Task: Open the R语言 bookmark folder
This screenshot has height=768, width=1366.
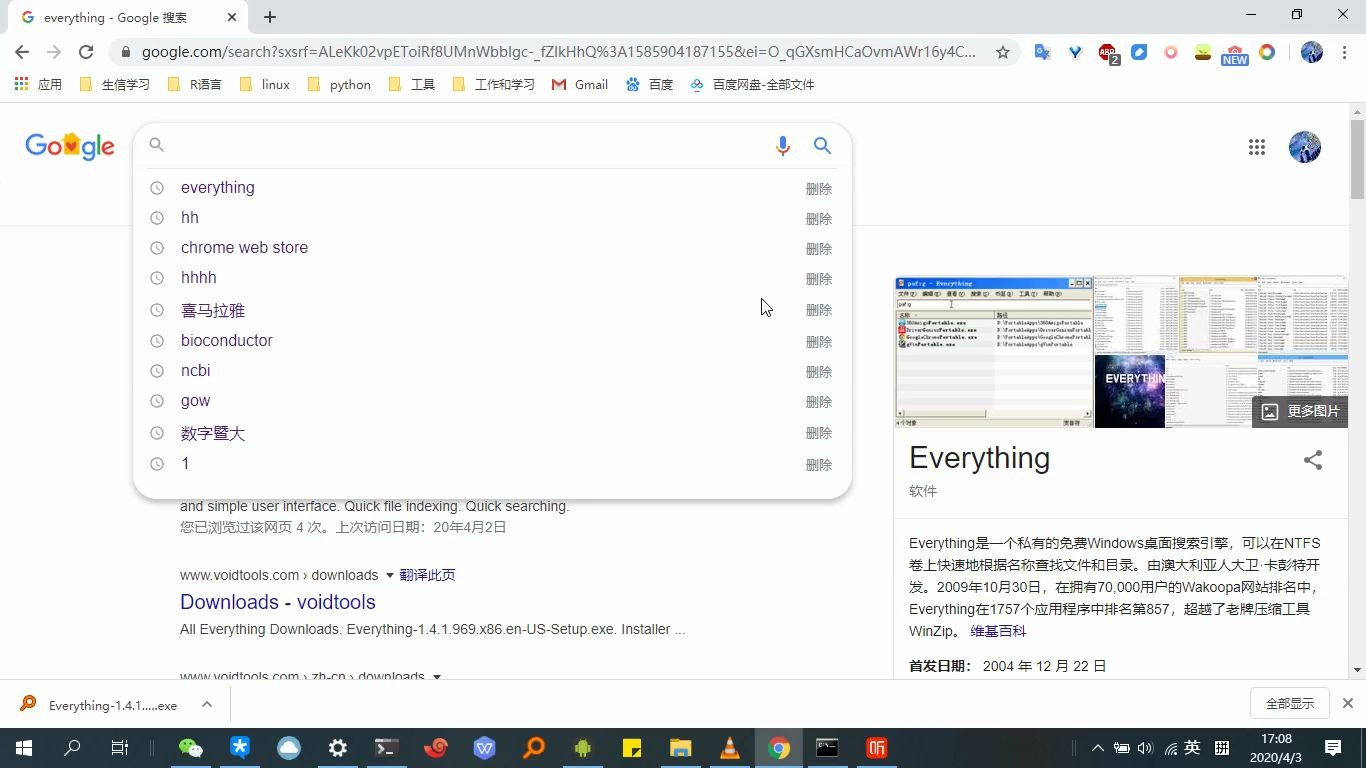Action: [x=195, y=85]
